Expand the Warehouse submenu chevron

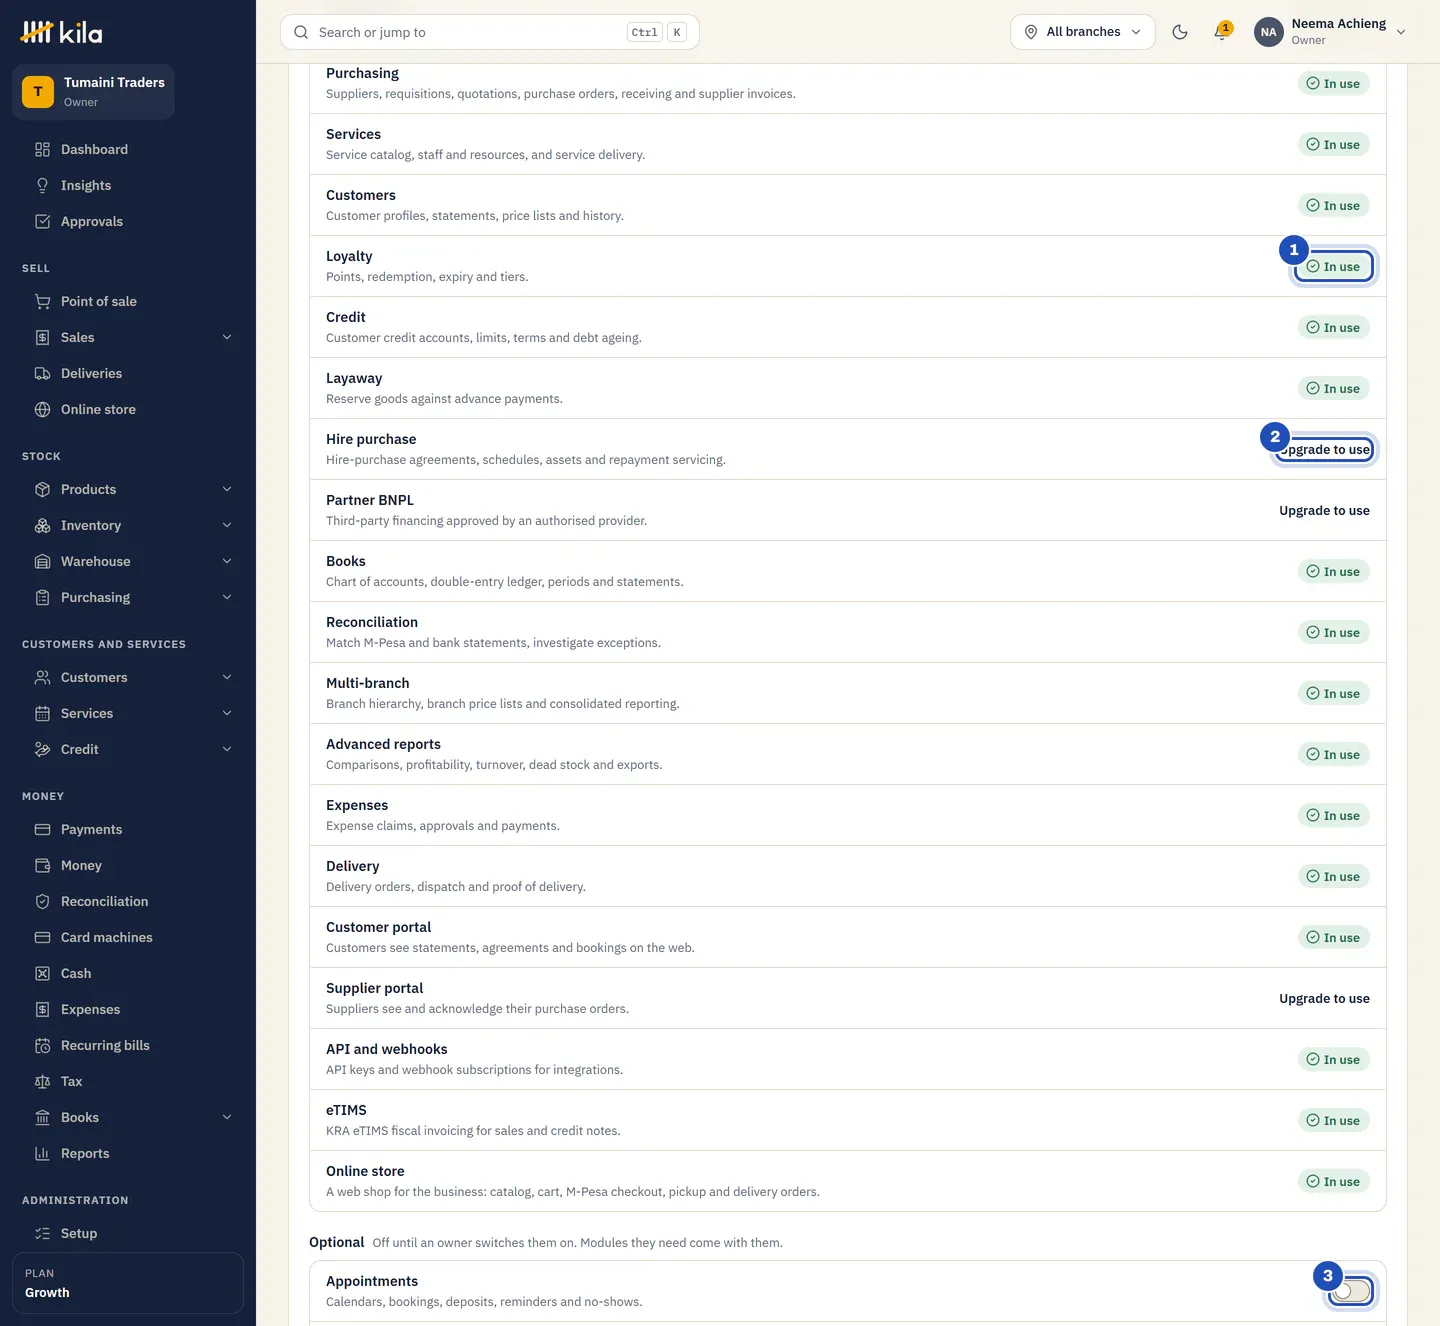(227, 561)
